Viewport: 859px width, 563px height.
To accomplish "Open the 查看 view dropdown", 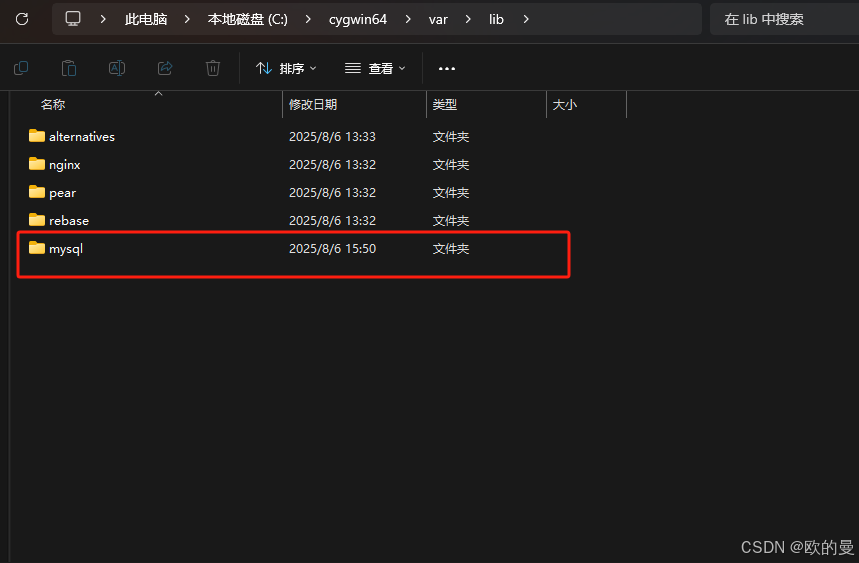I will [375, 68].
